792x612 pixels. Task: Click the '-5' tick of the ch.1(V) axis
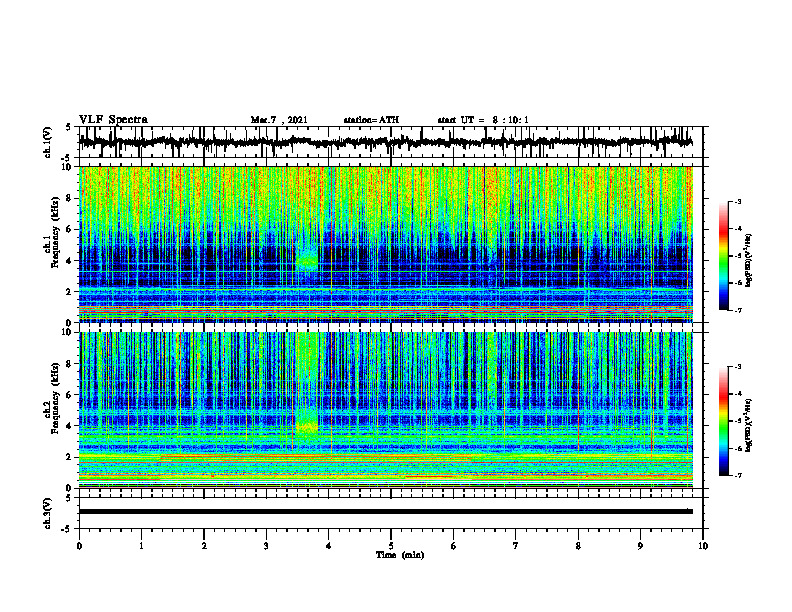click(x=67, y=157)
